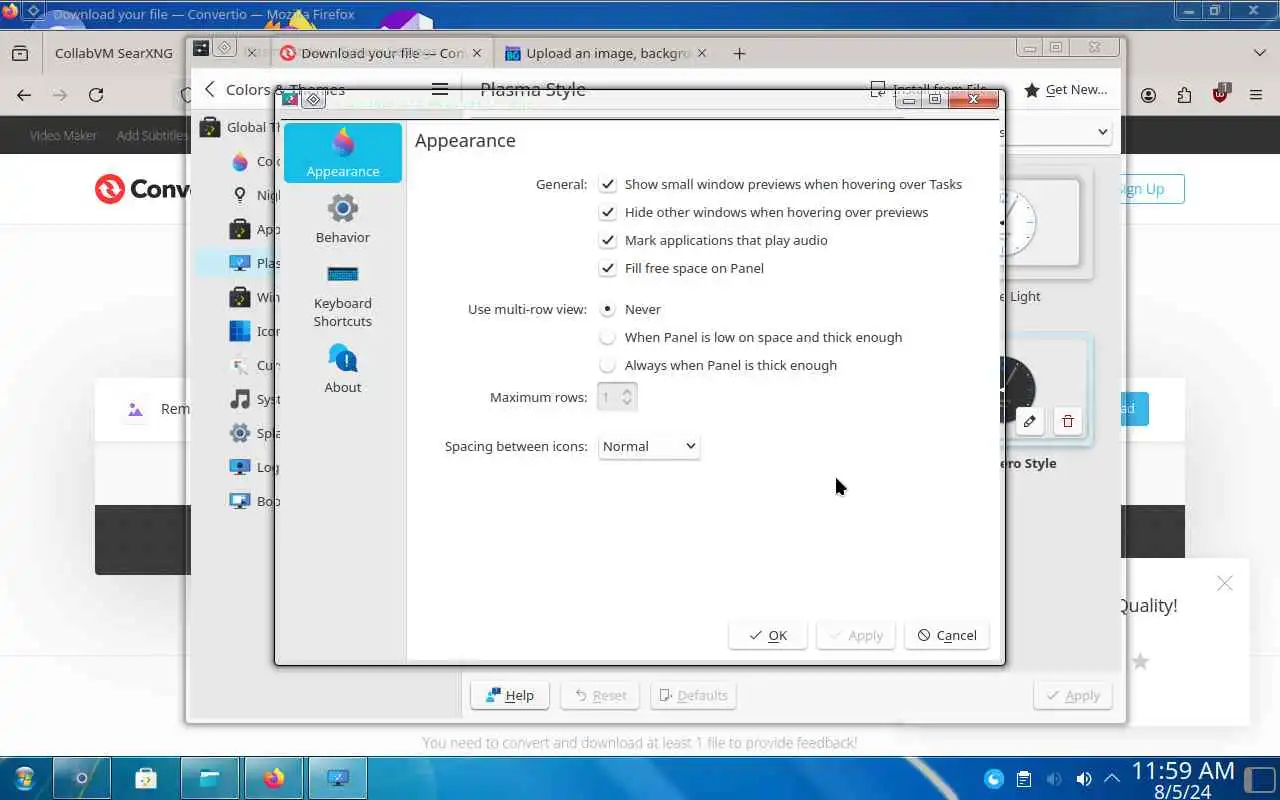Open the file manager taskbar icon
Image resolution: width=1280 pixels, height=800 pixels.
[x=210, y=778]
